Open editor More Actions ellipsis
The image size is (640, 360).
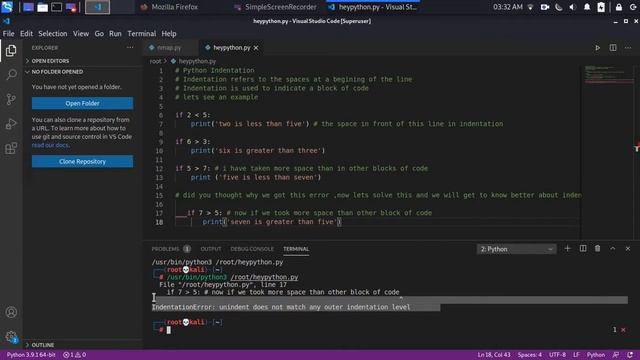[x=628, y=48]
